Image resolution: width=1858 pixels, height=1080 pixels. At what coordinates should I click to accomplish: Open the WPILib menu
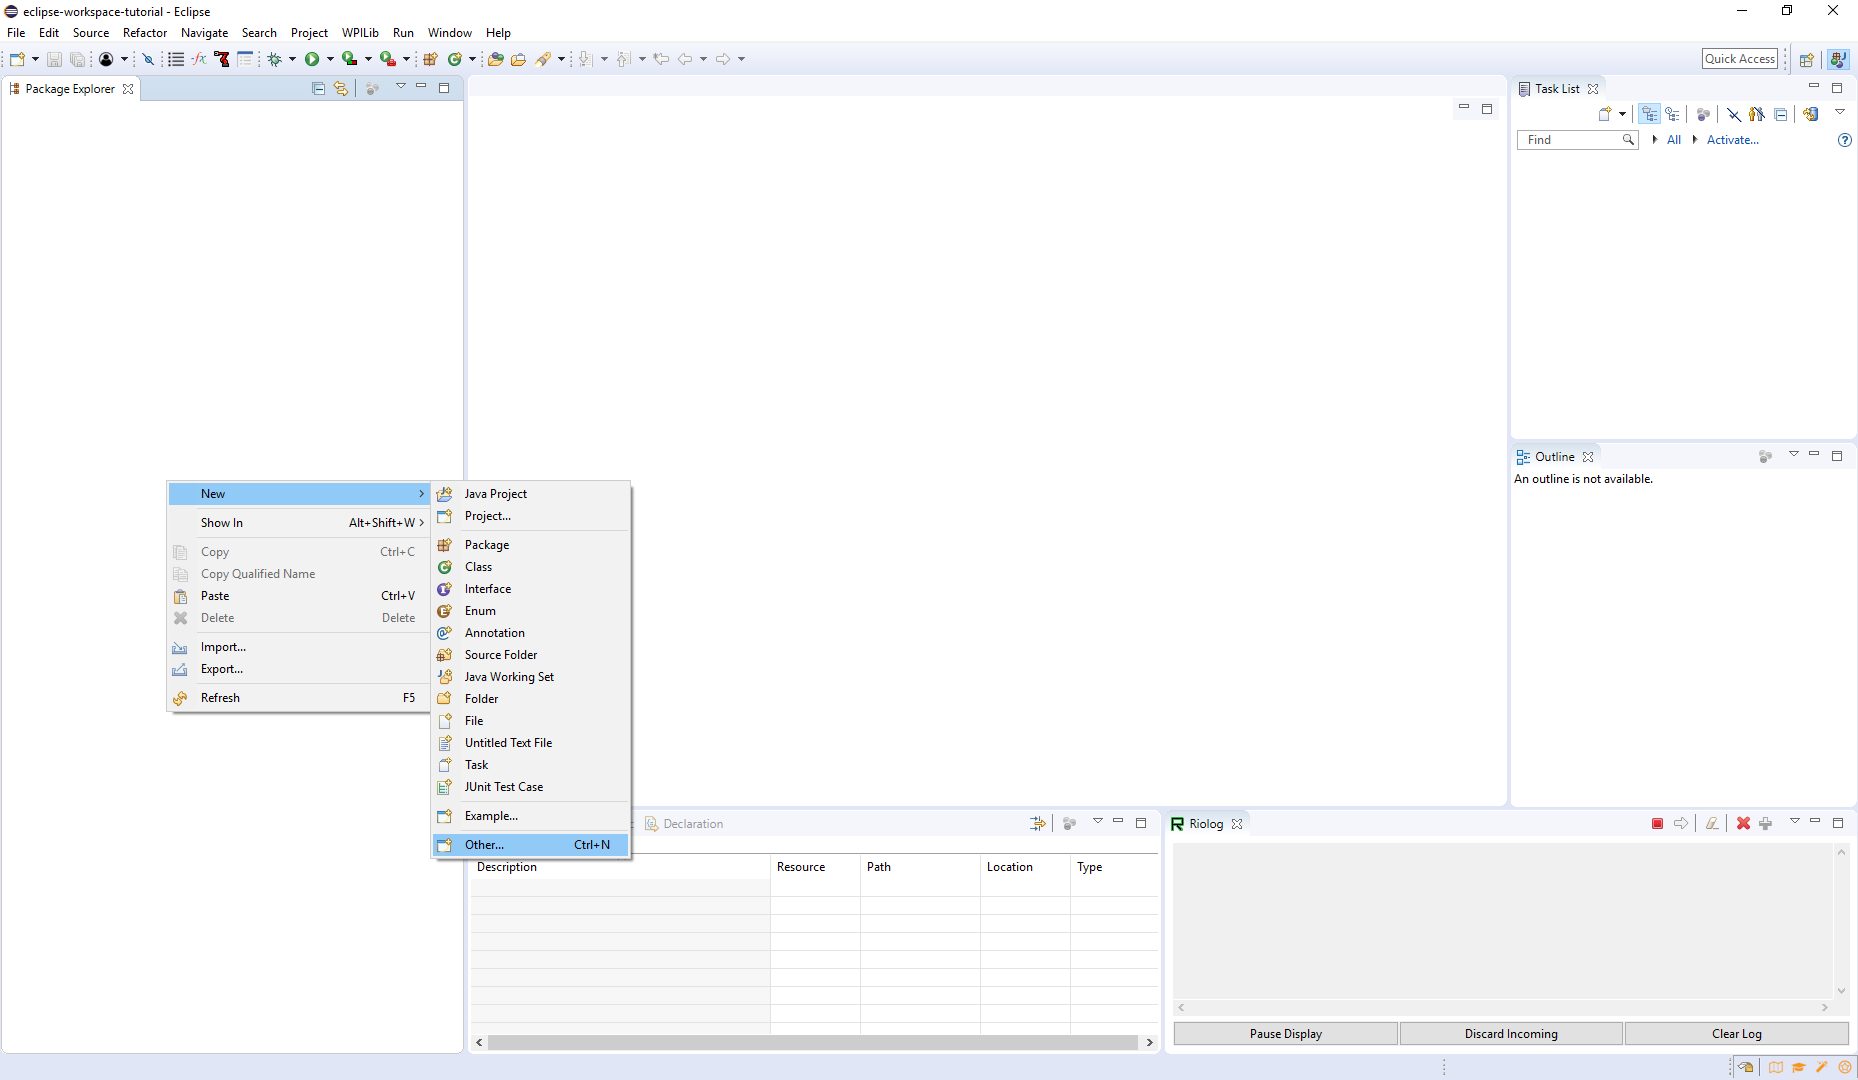360,32
